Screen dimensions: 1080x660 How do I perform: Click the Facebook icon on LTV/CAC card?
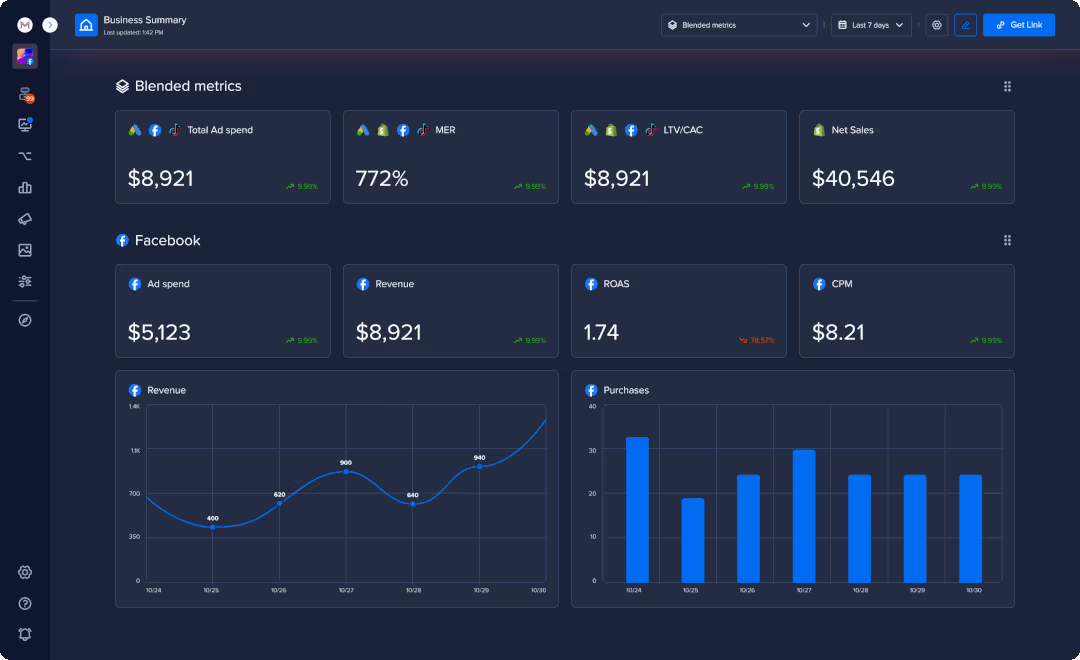point(631,130)
